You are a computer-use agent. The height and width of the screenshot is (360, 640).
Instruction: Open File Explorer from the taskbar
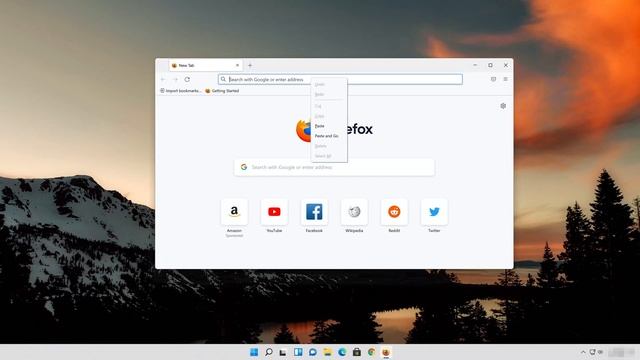pos(327,352)
